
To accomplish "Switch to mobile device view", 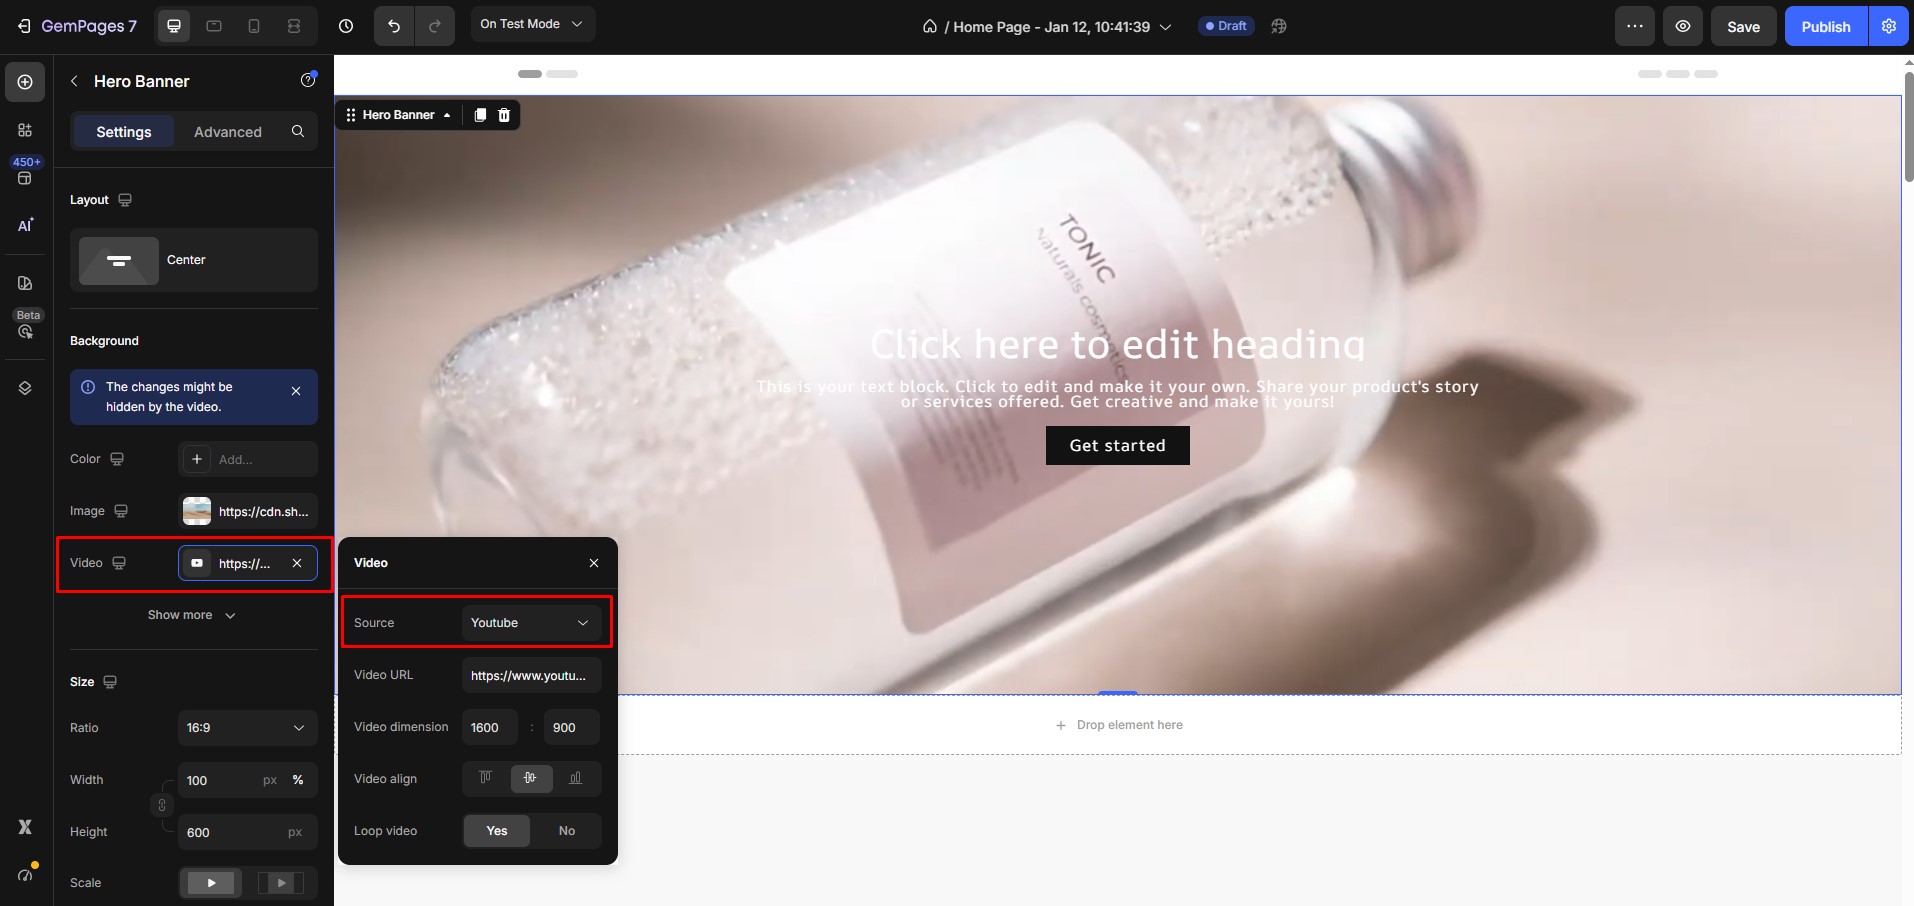I will 254,26.
